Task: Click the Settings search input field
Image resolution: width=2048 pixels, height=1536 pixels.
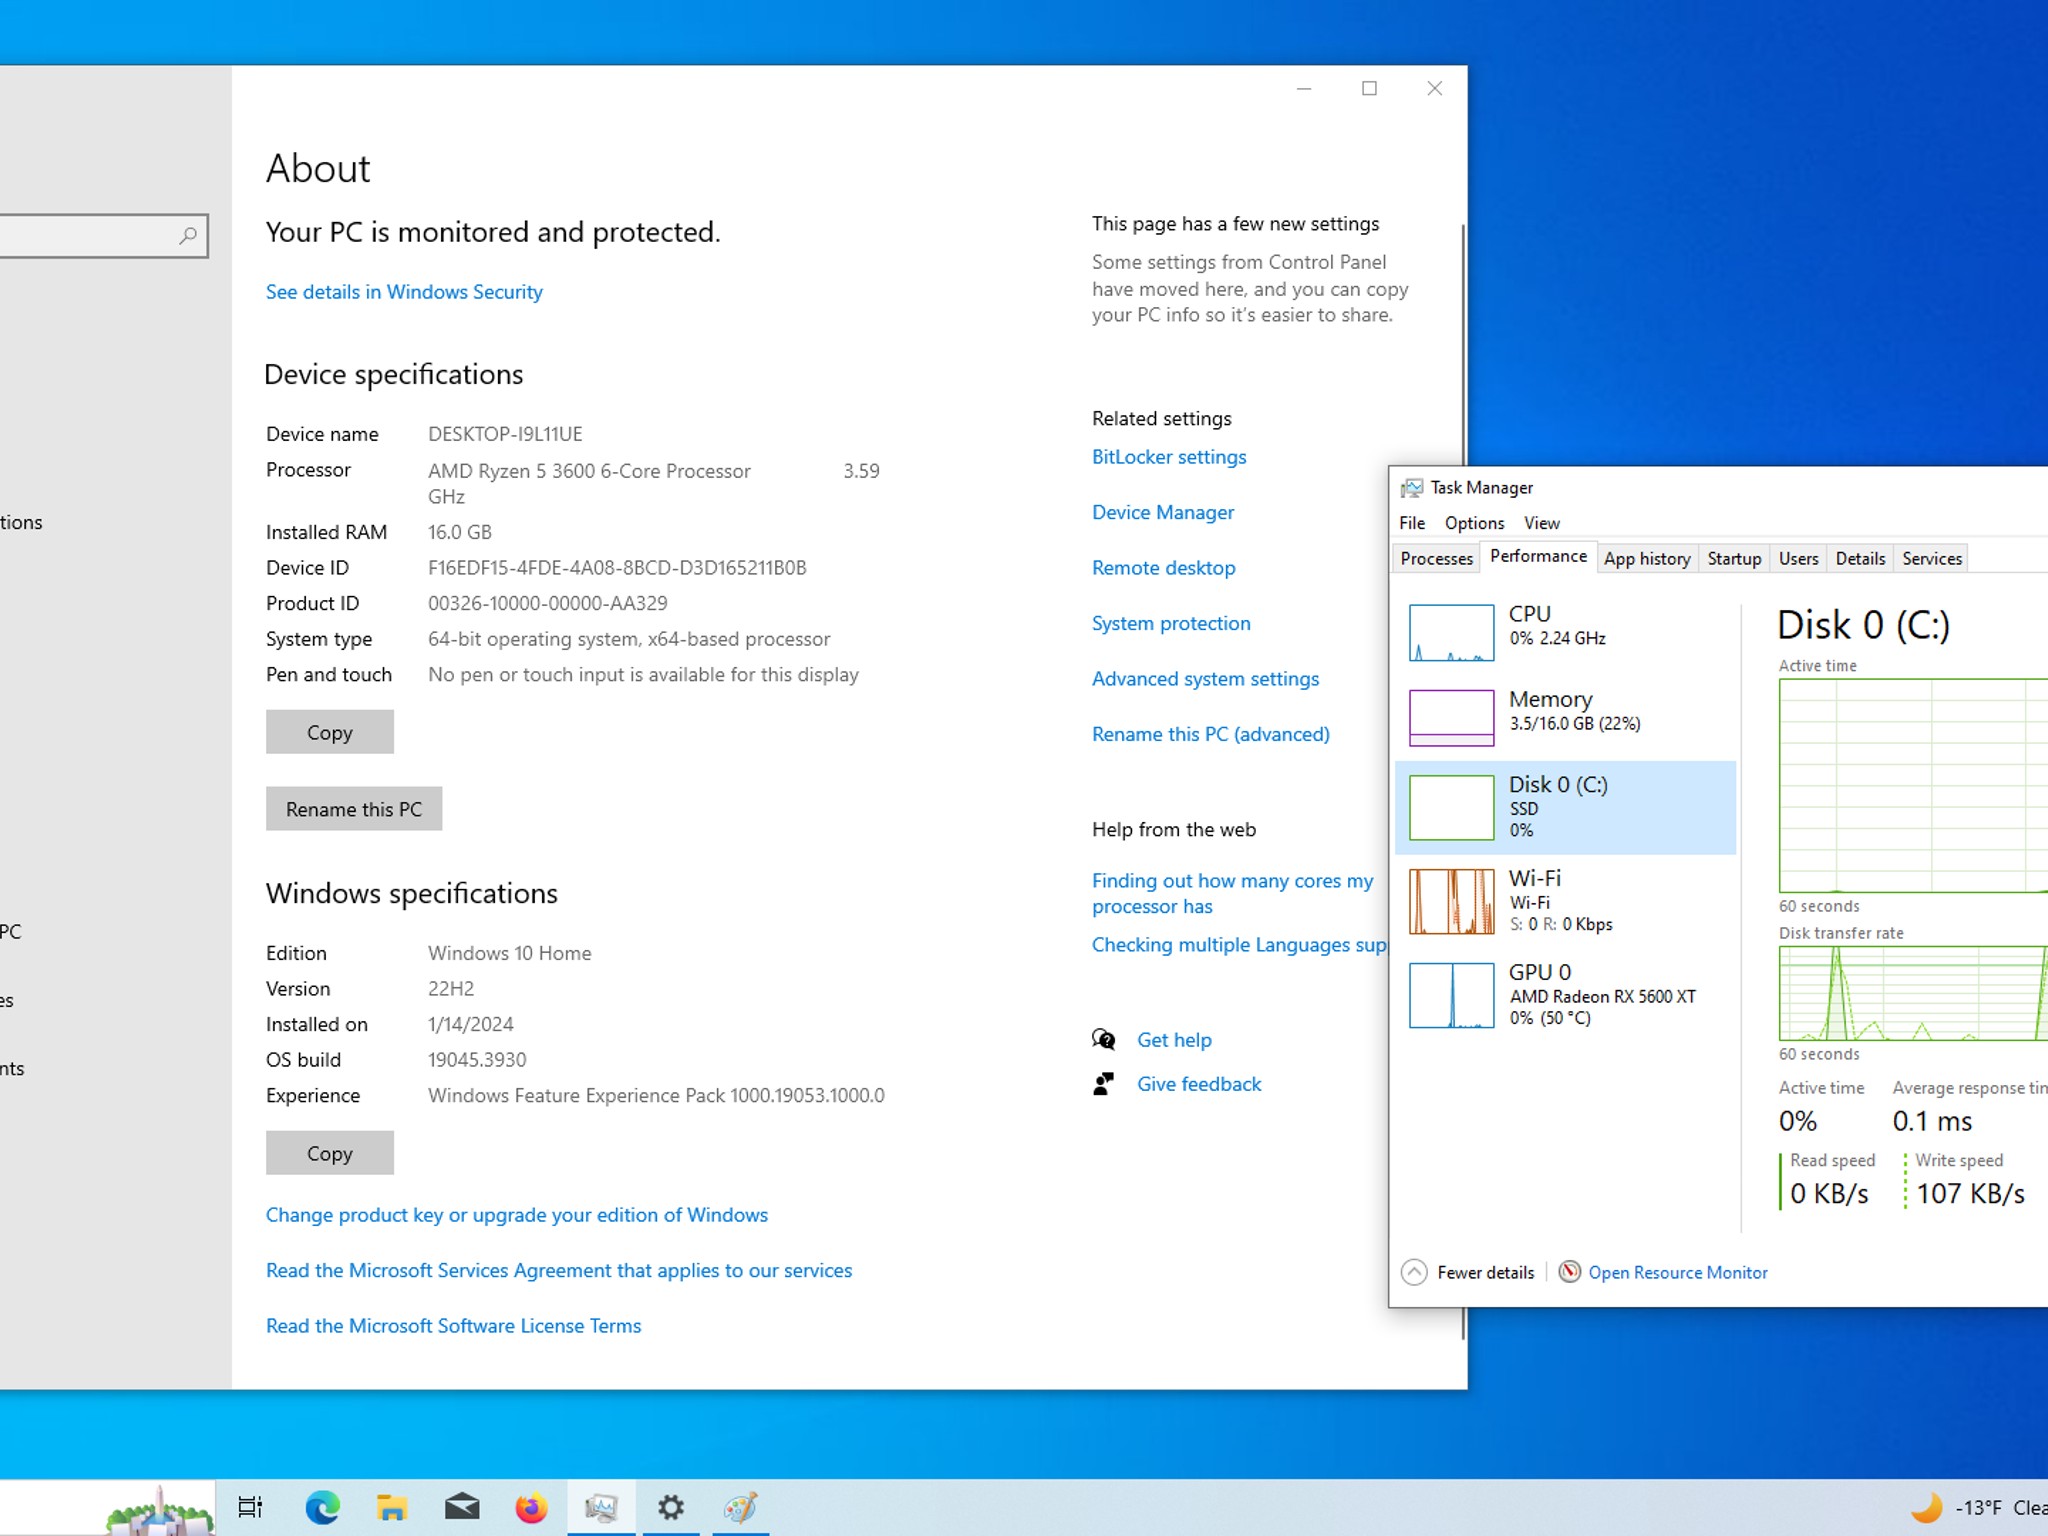Action: click(90, 236)
